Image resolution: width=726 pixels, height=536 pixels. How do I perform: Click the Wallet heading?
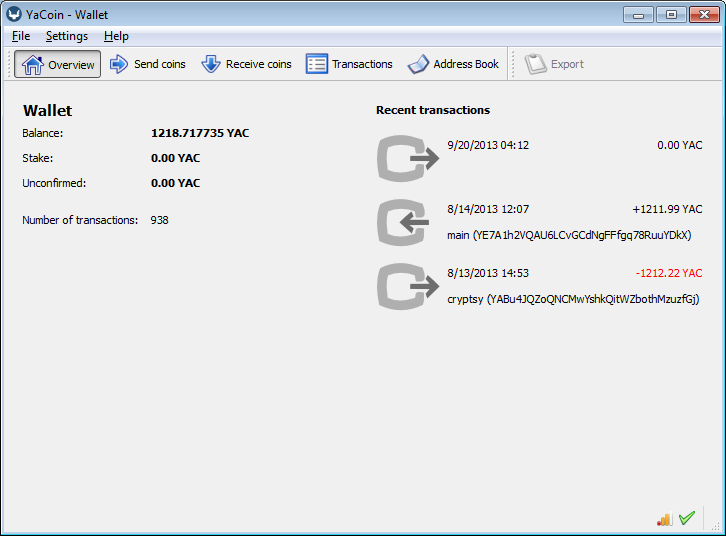click(x=48, y=111)
